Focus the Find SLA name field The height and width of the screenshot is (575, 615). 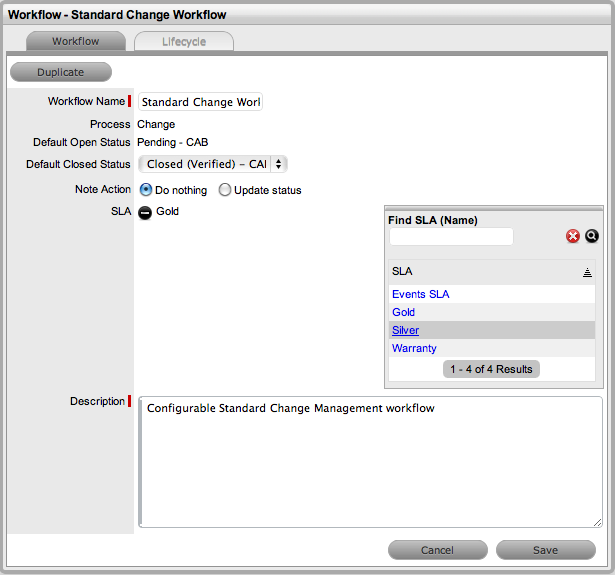451,237
